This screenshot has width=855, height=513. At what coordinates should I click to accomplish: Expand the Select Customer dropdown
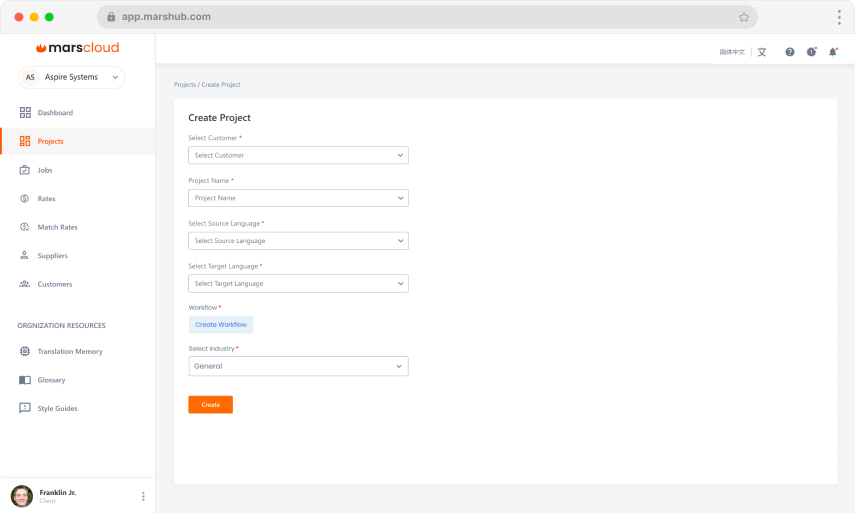(298, 155)
